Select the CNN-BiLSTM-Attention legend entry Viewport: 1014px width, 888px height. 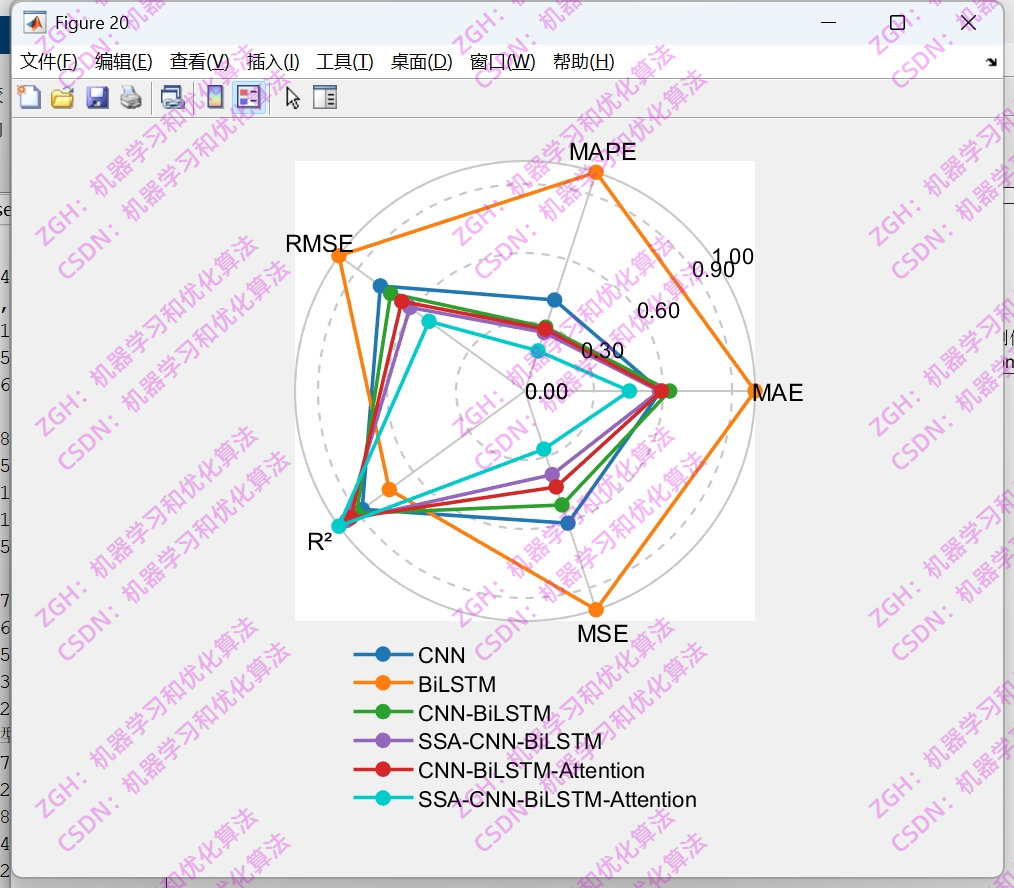(499, 770)
